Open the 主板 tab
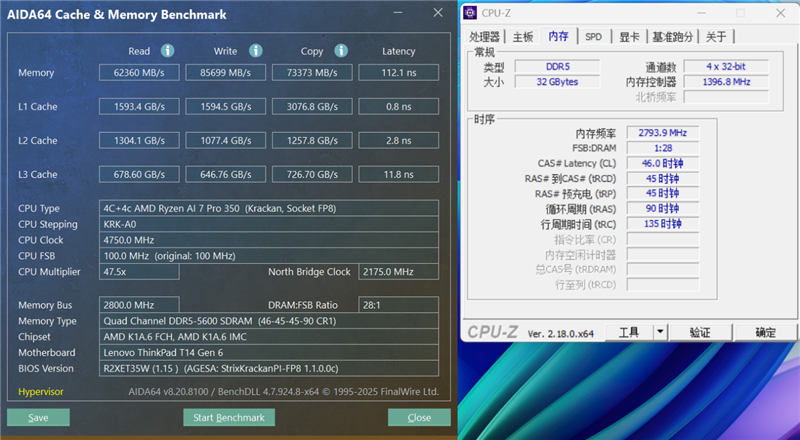The width and height of the screenshot is (800, 440). tap(523, 37)
